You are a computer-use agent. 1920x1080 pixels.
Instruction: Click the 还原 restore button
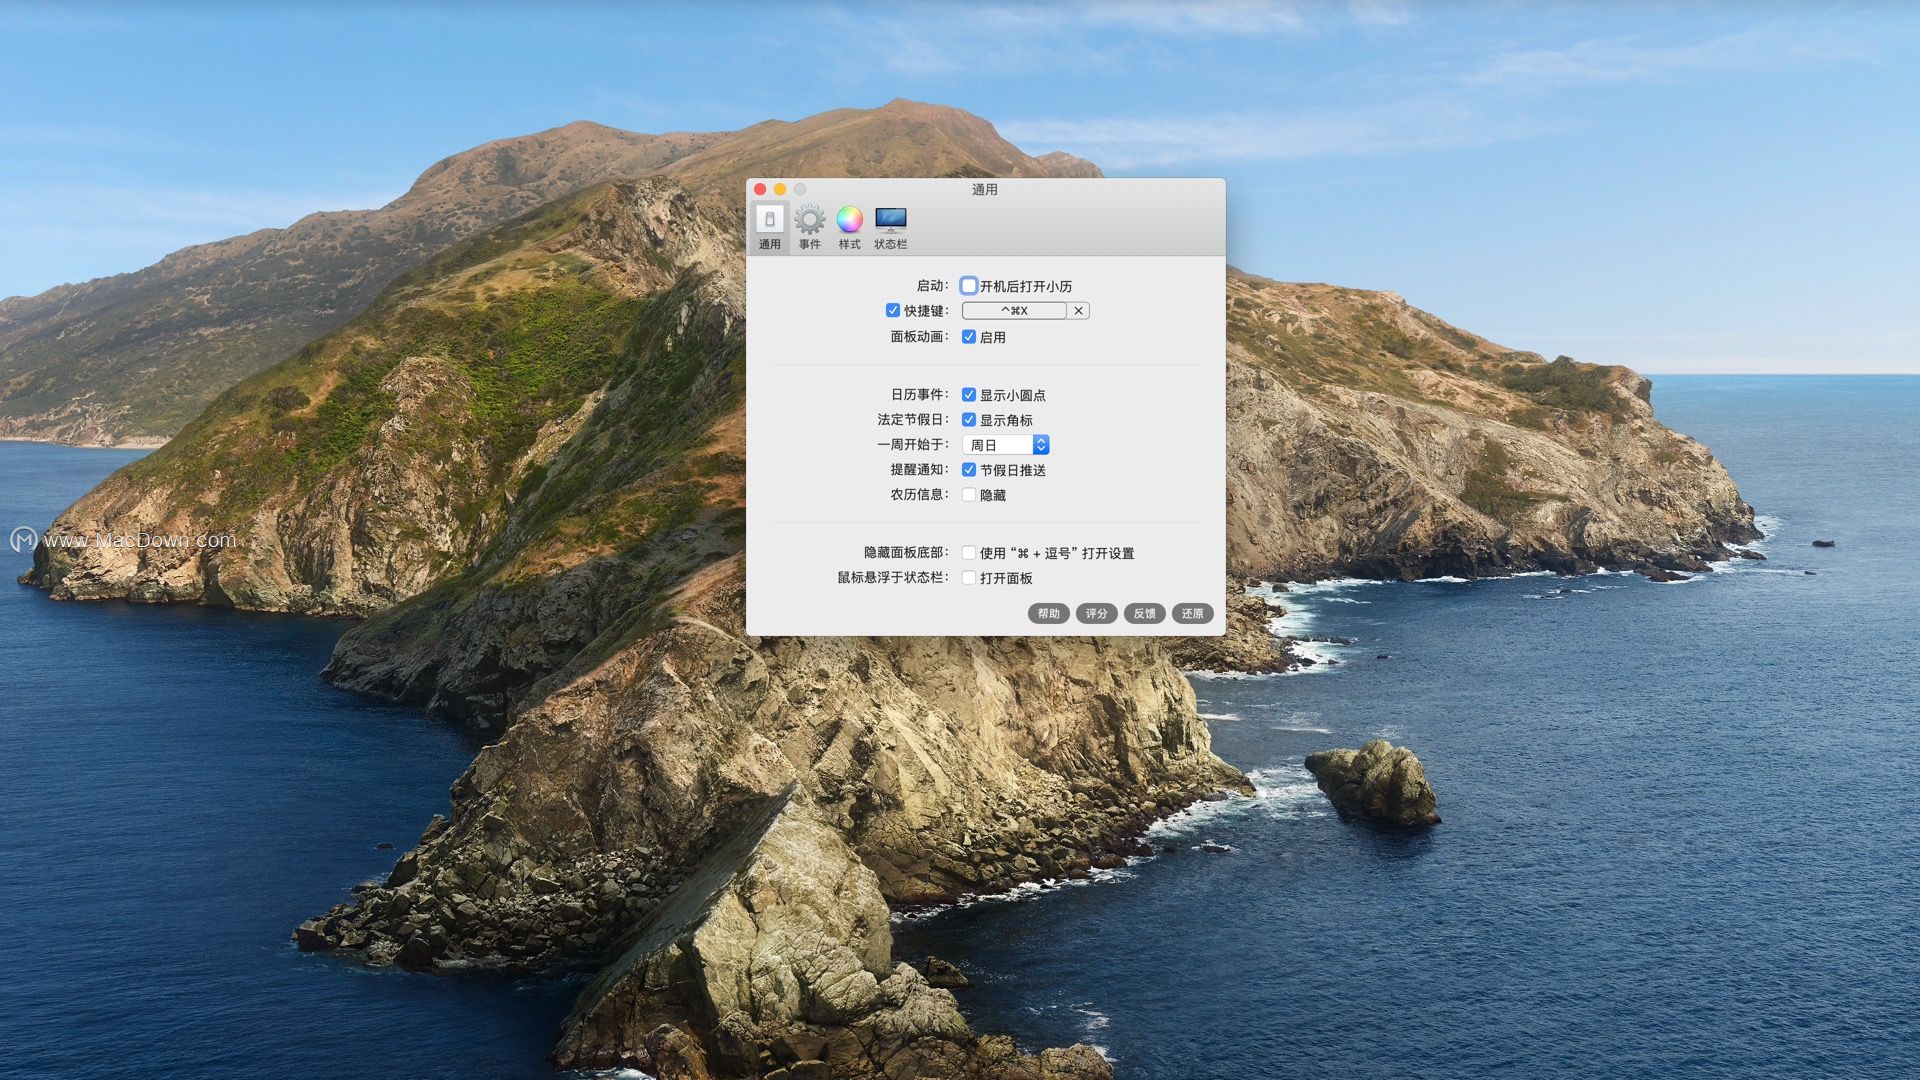[1192, 614]
